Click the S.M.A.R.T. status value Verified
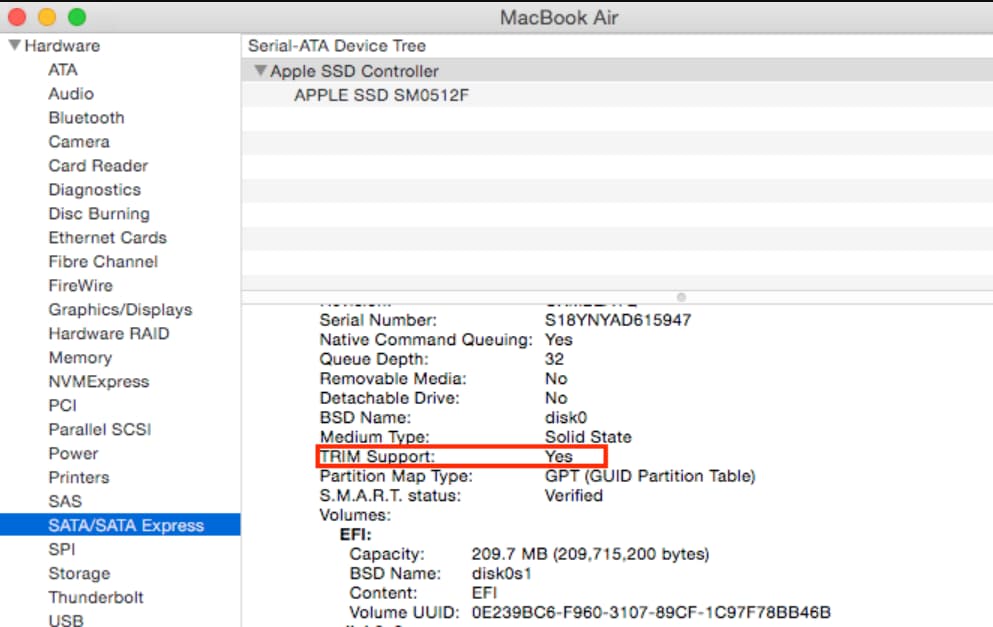Screen dimensions: 993x627 tap(574, 496)
